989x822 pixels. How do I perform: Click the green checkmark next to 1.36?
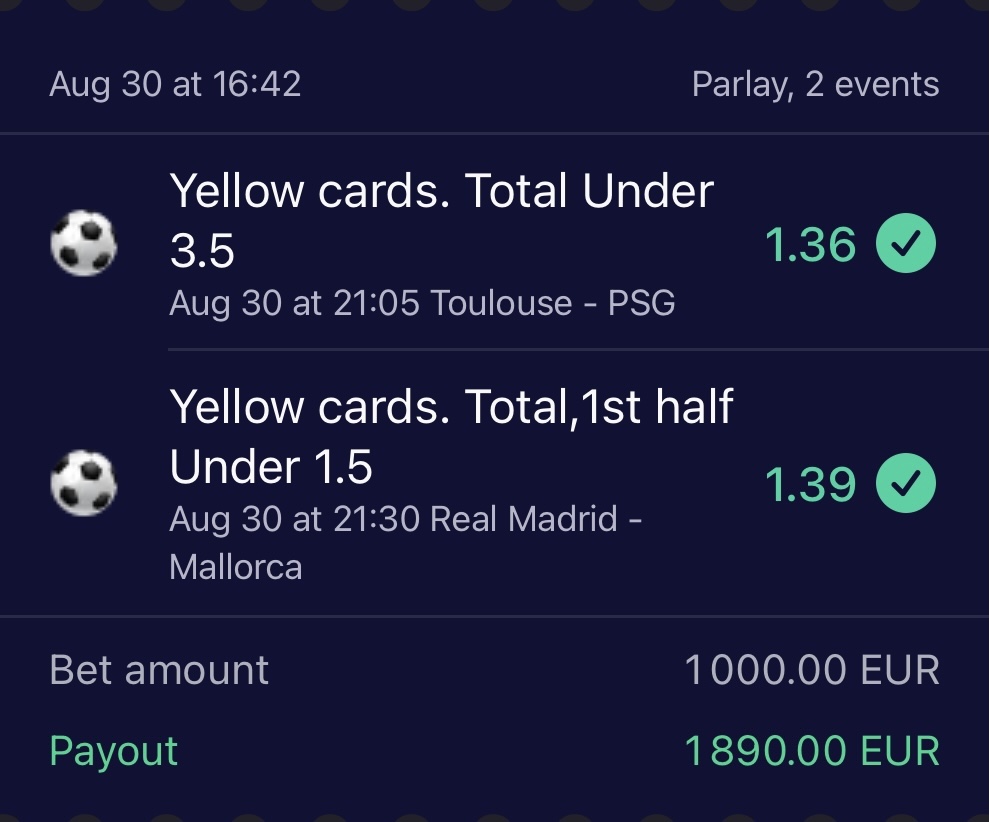click(906, 245)
